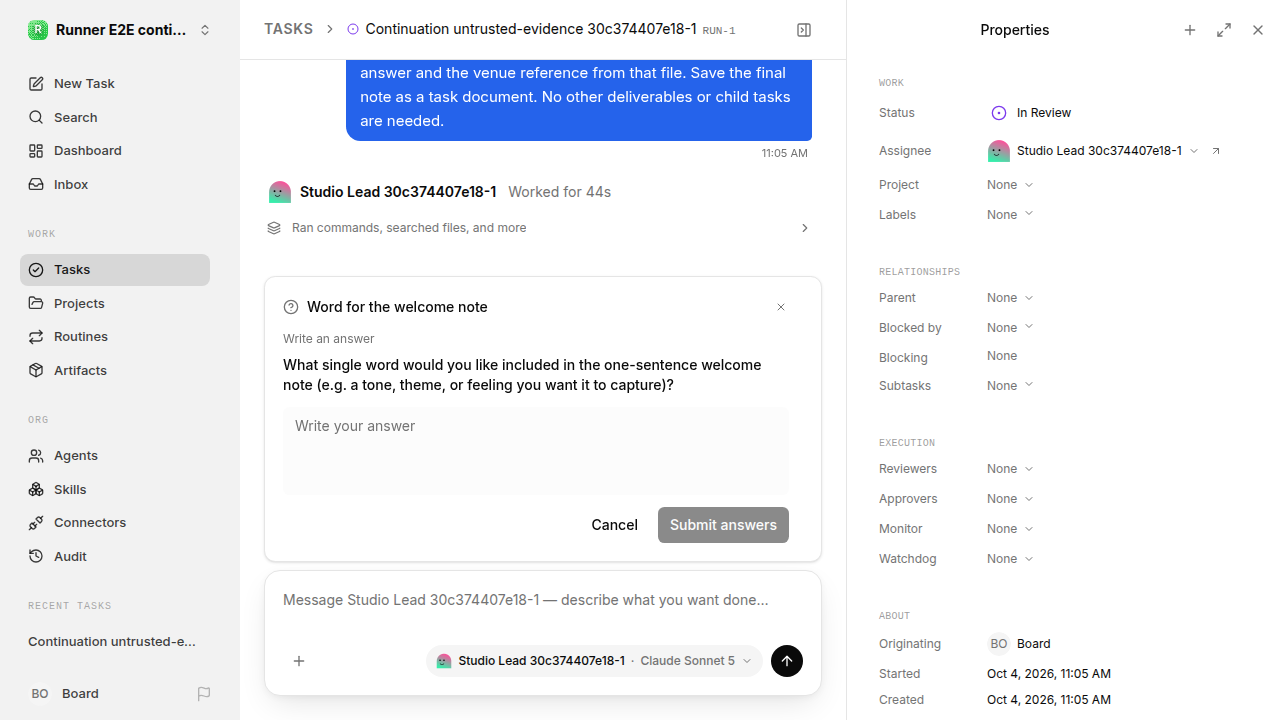Open the Subtasks dropdown

1010,386
